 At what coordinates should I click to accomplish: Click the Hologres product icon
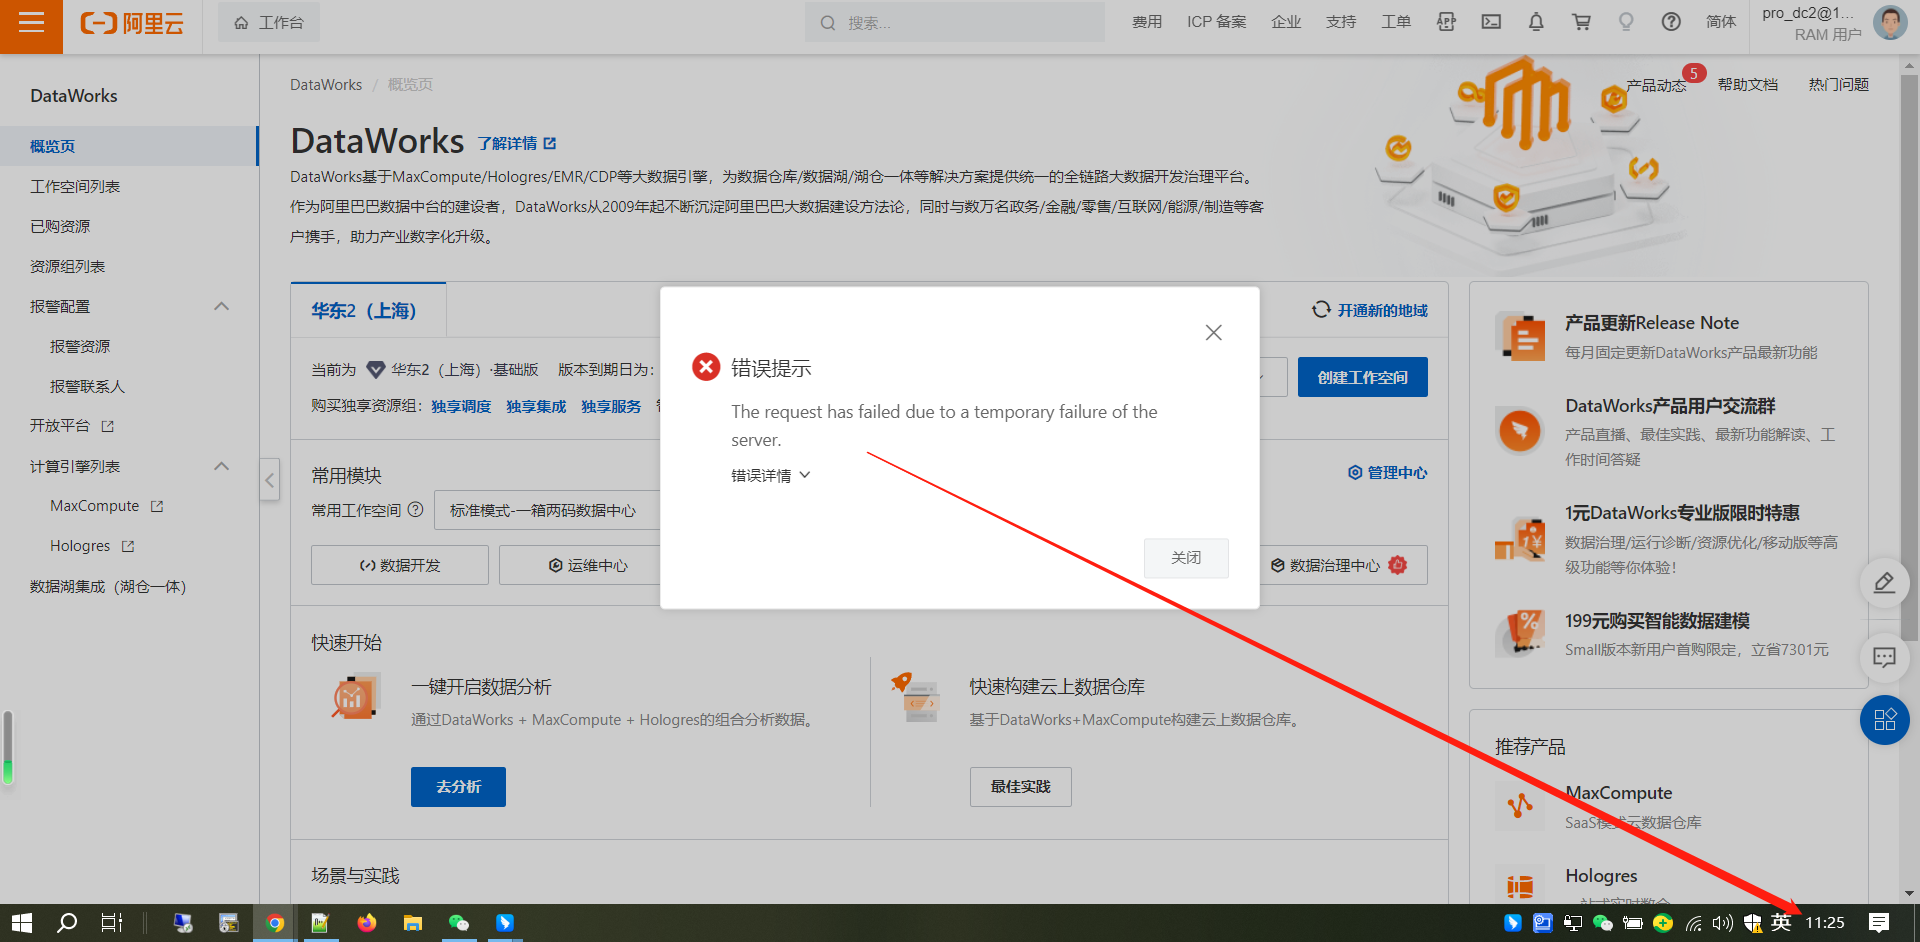(1520, 886)
